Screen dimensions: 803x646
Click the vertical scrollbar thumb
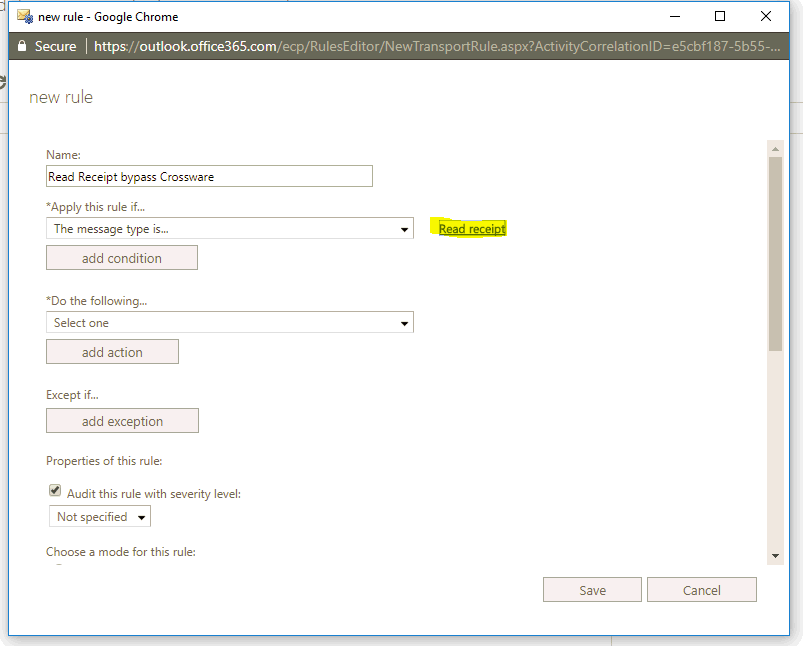coord(775,254)
